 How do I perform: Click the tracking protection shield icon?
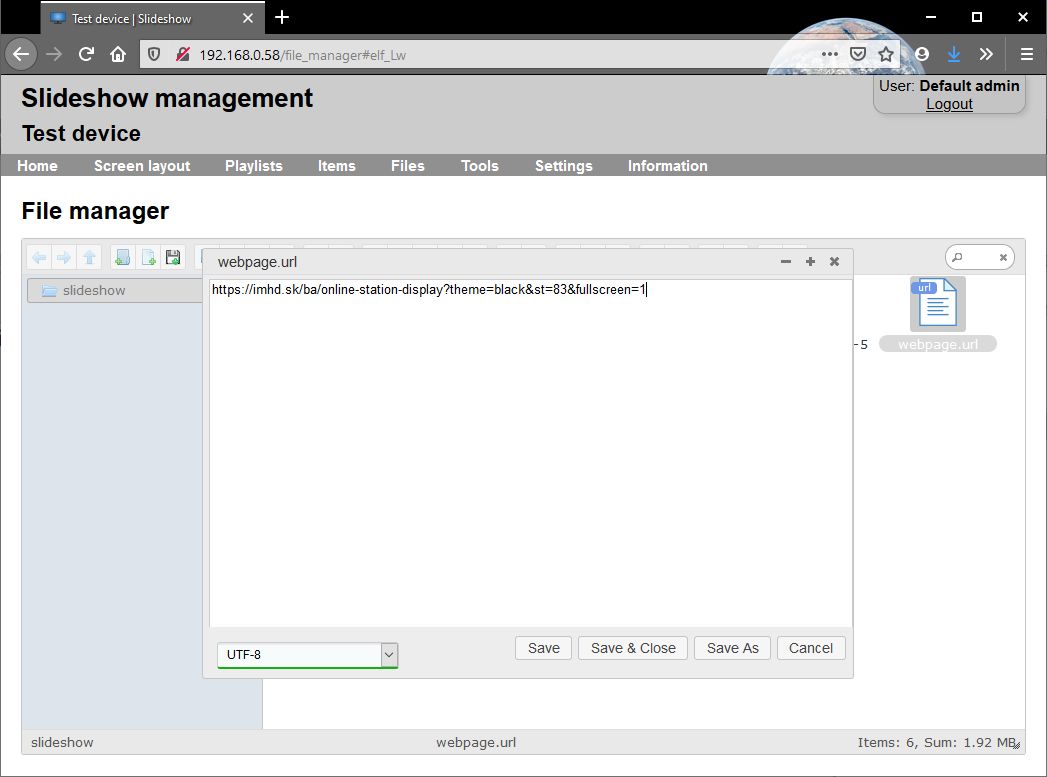pyautogui.click(x=154, y=55)
